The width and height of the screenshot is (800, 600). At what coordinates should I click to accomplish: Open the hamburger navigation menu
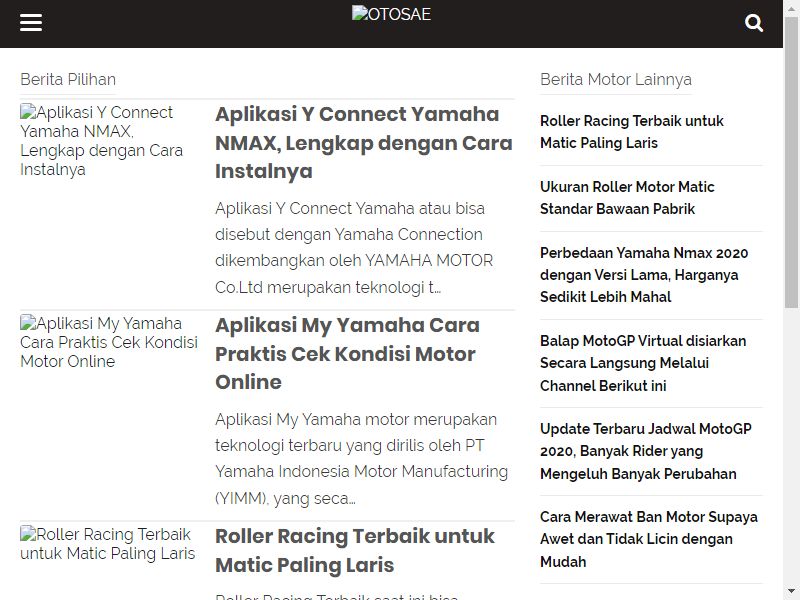[x=31, y=23]
